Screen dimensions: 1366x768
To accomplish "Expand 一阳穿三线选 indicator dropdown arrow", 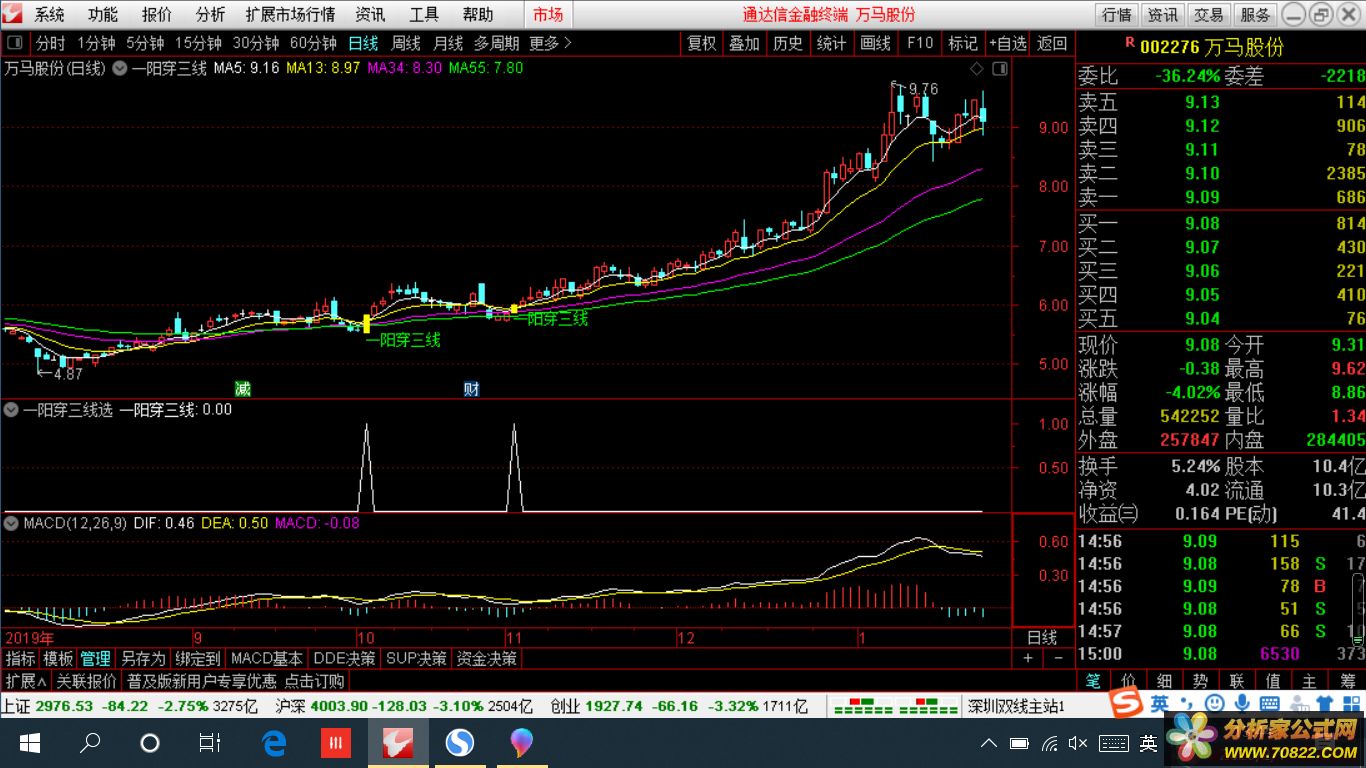I will 12,409.
